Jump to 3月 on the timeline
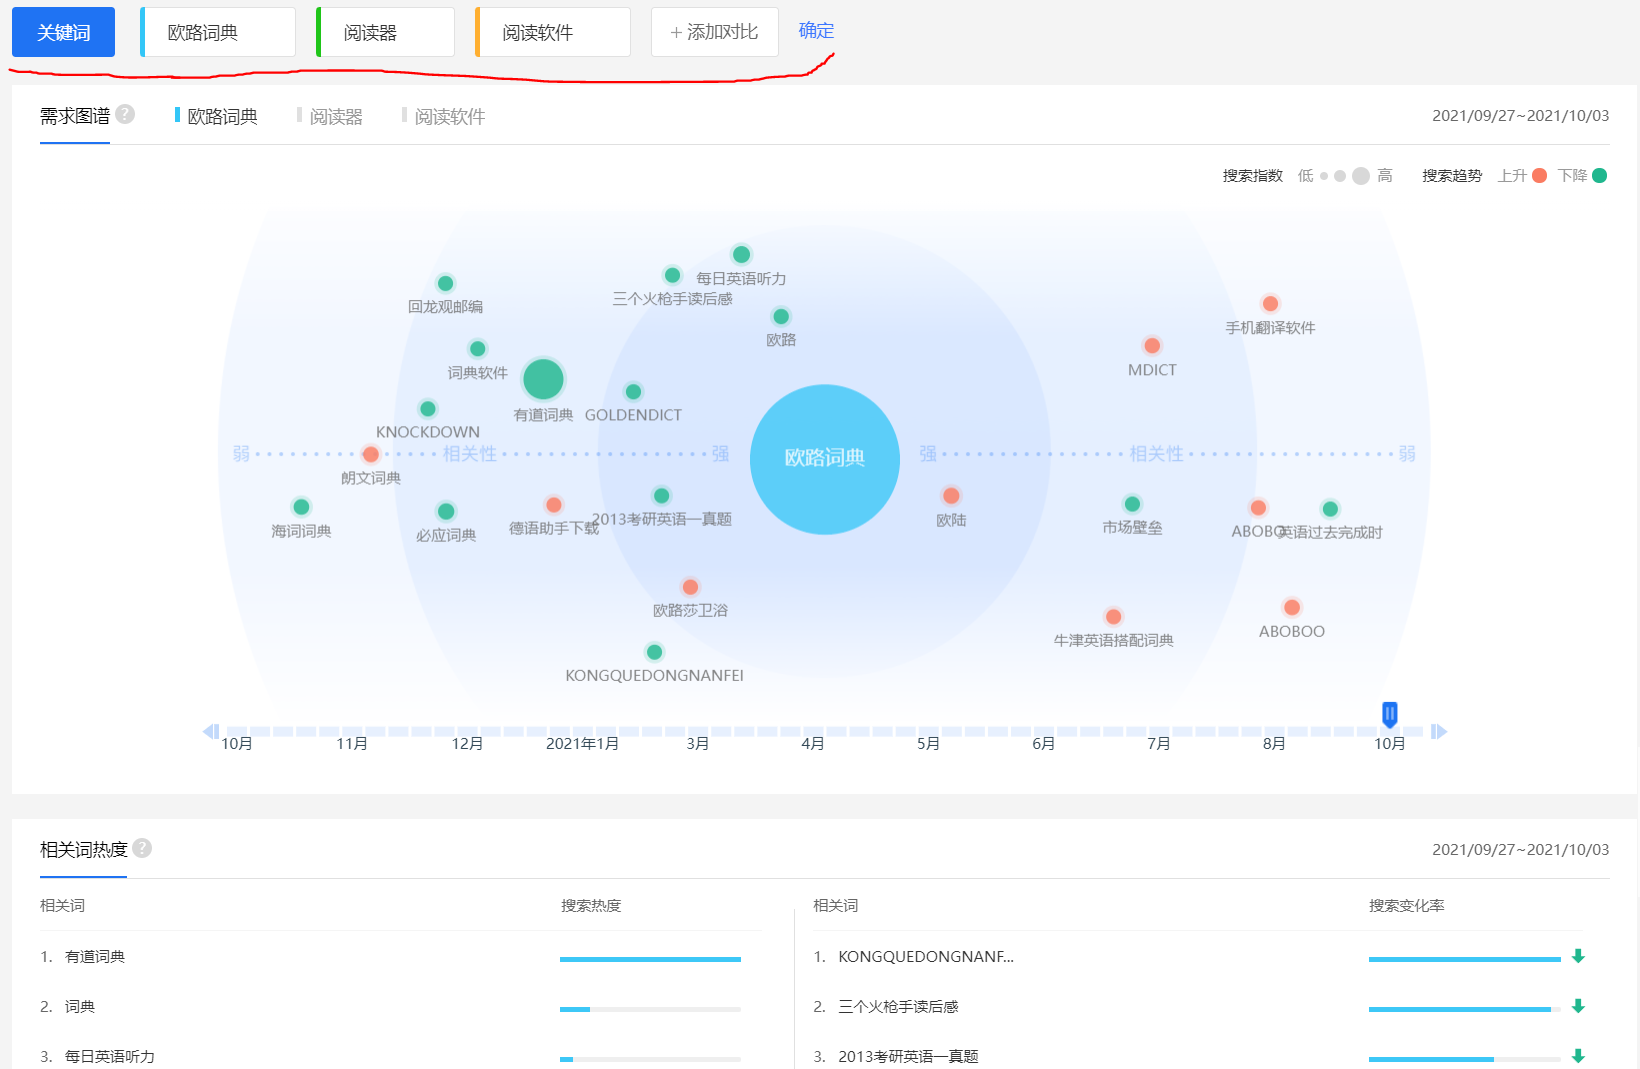The height and width of the screenshot is (1069, 1640). pos(698,743)
